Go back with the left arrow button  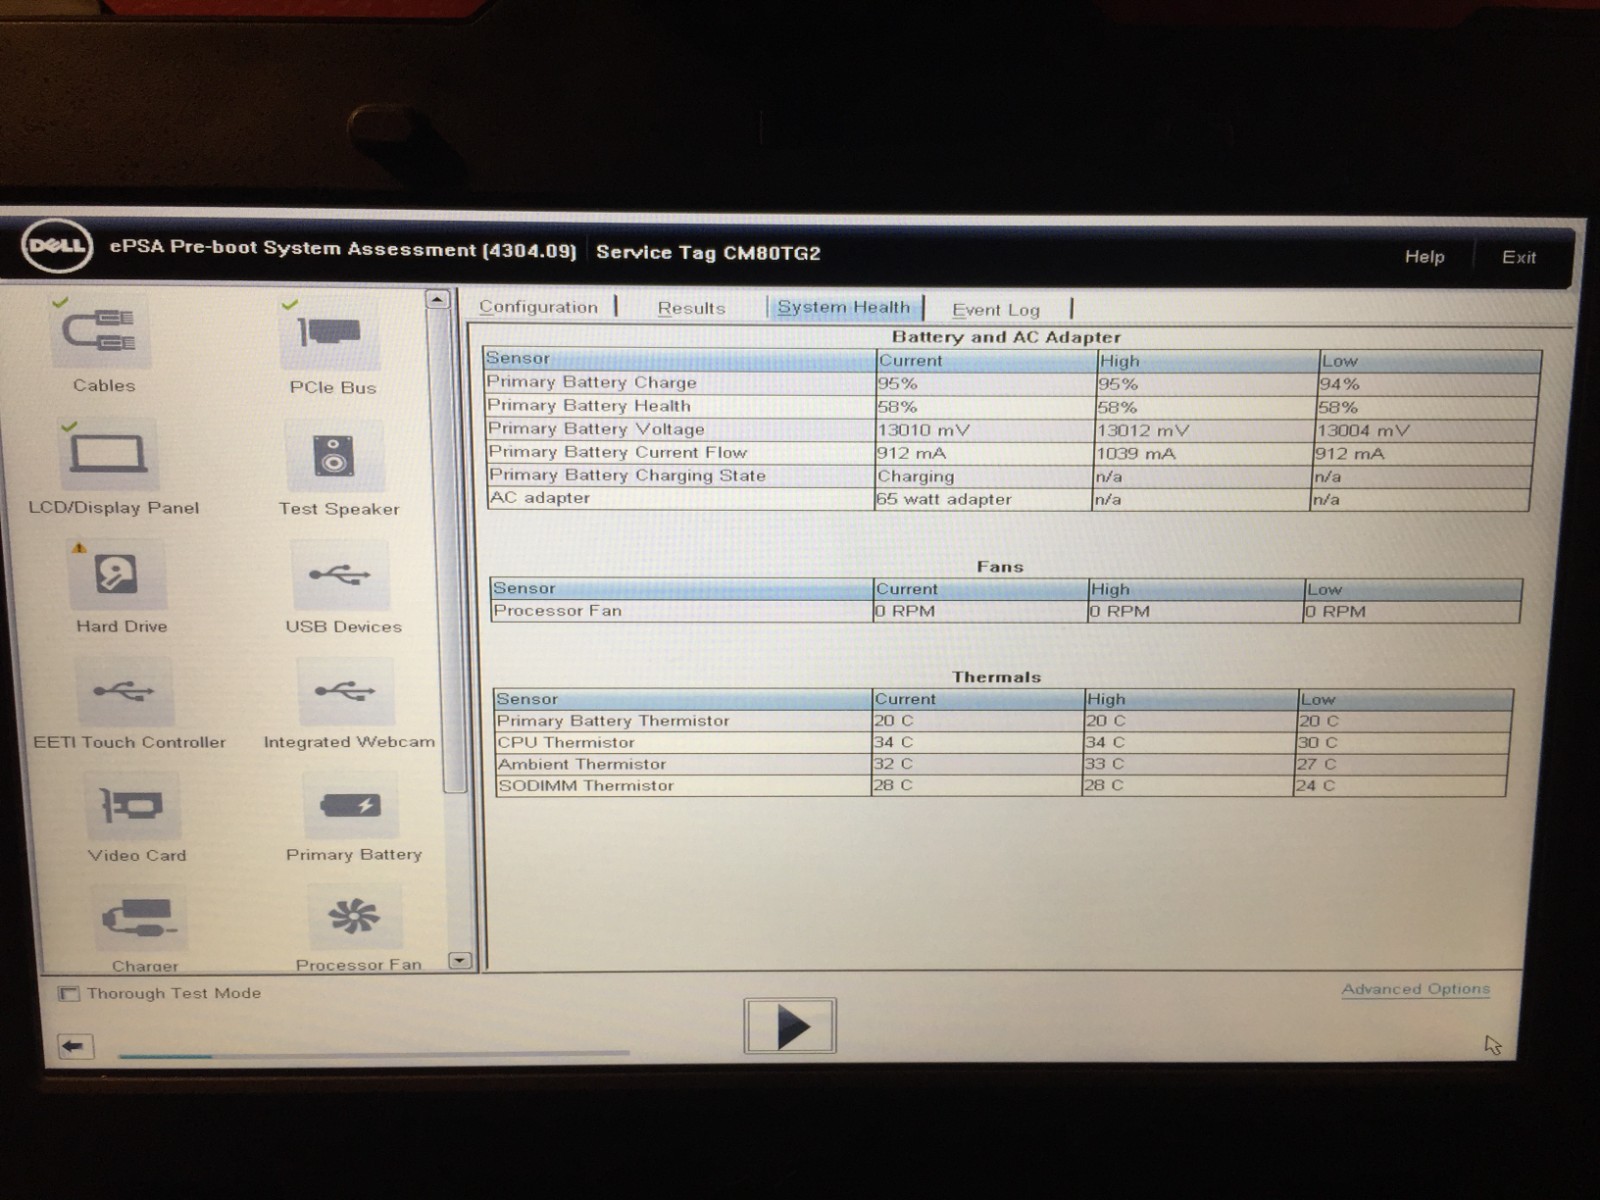pyautogui.click(x=76, y=1046)
